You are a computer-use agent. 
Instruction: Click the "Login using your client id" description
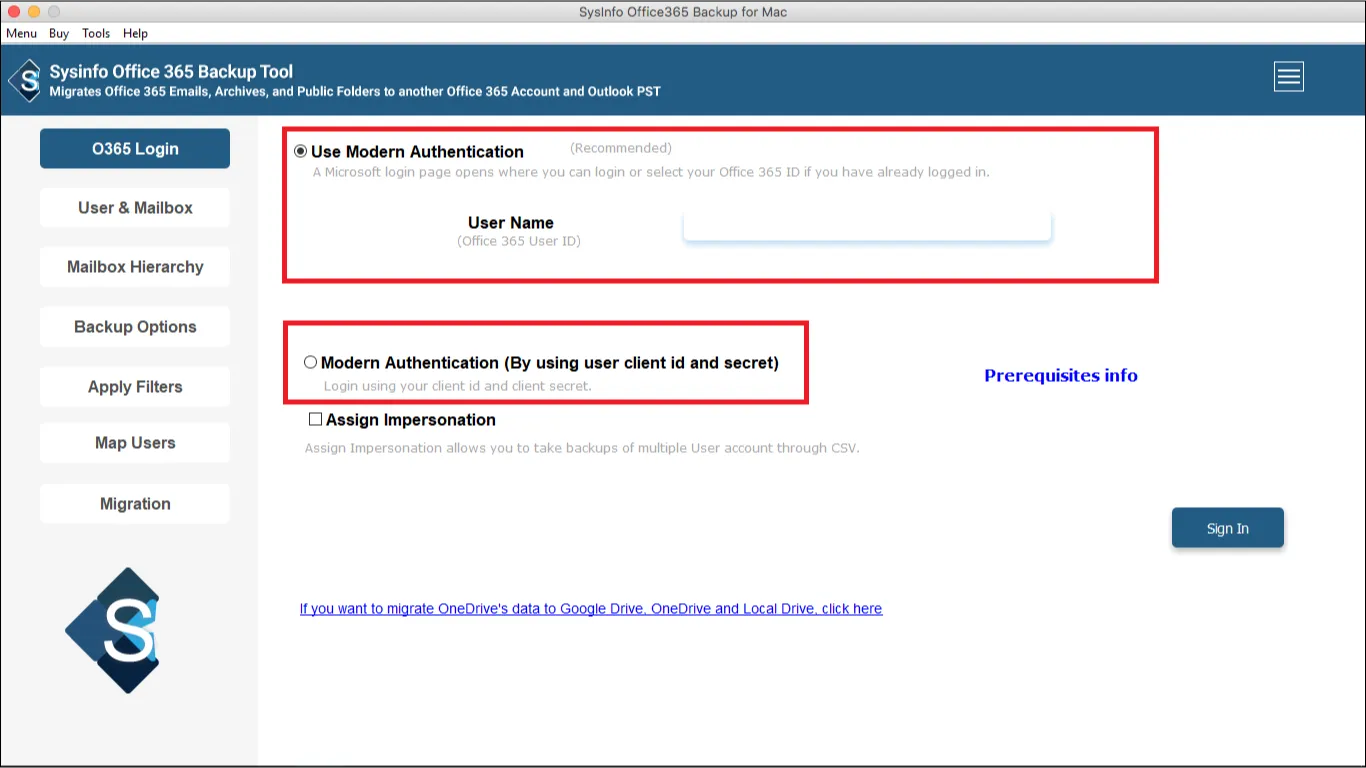(x=458, y=386)
